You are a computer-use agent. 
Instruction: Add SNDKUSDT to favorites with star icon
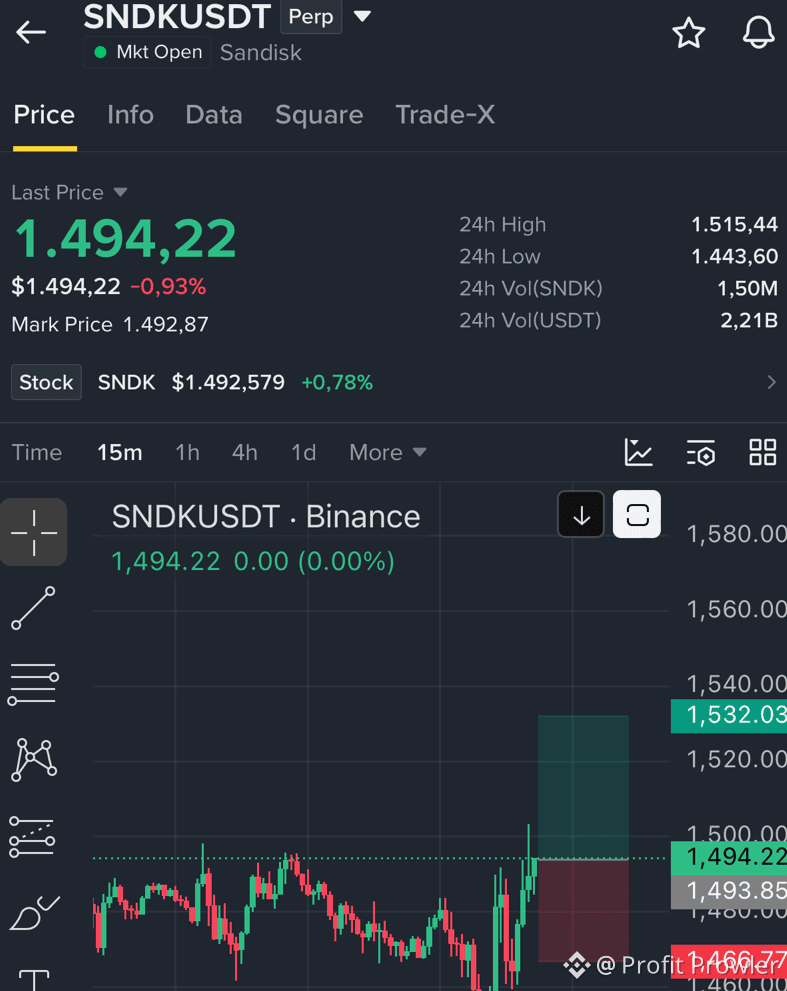click(688, 33)
